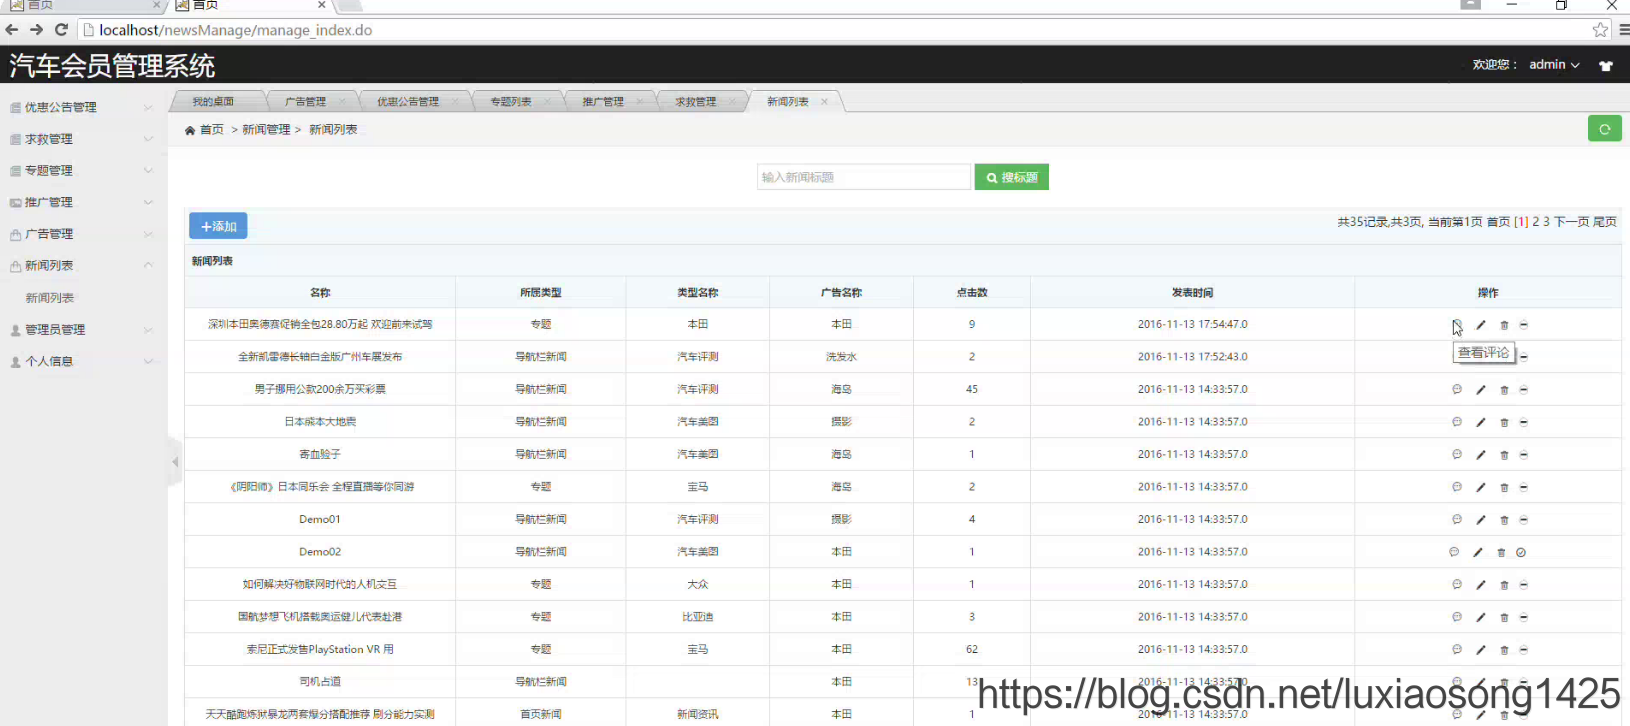Edit the 深圳本田奥德赛 news row
1630x726 pixels.
pyautogui.click(x=1481, y=324)
